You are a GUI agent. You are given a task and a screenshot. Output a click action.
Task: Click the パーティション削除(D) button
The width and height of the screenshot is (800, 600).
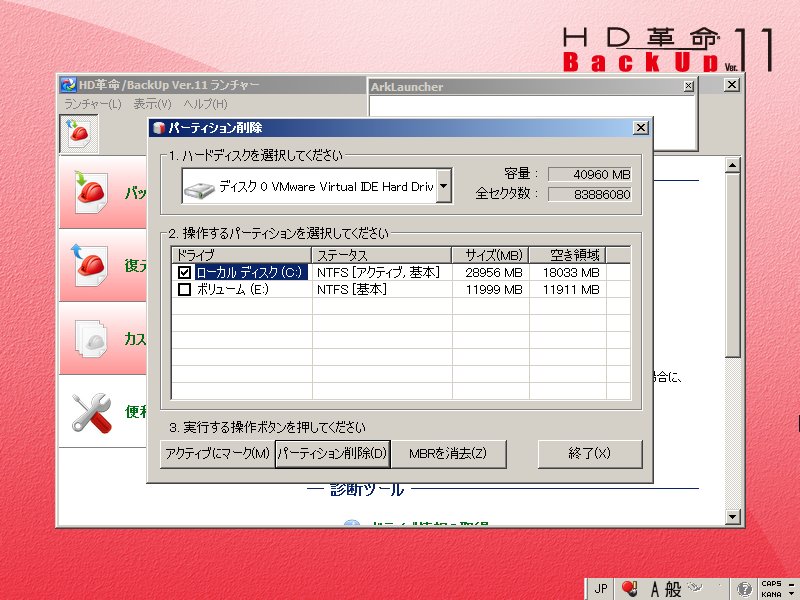pos(333,454)
